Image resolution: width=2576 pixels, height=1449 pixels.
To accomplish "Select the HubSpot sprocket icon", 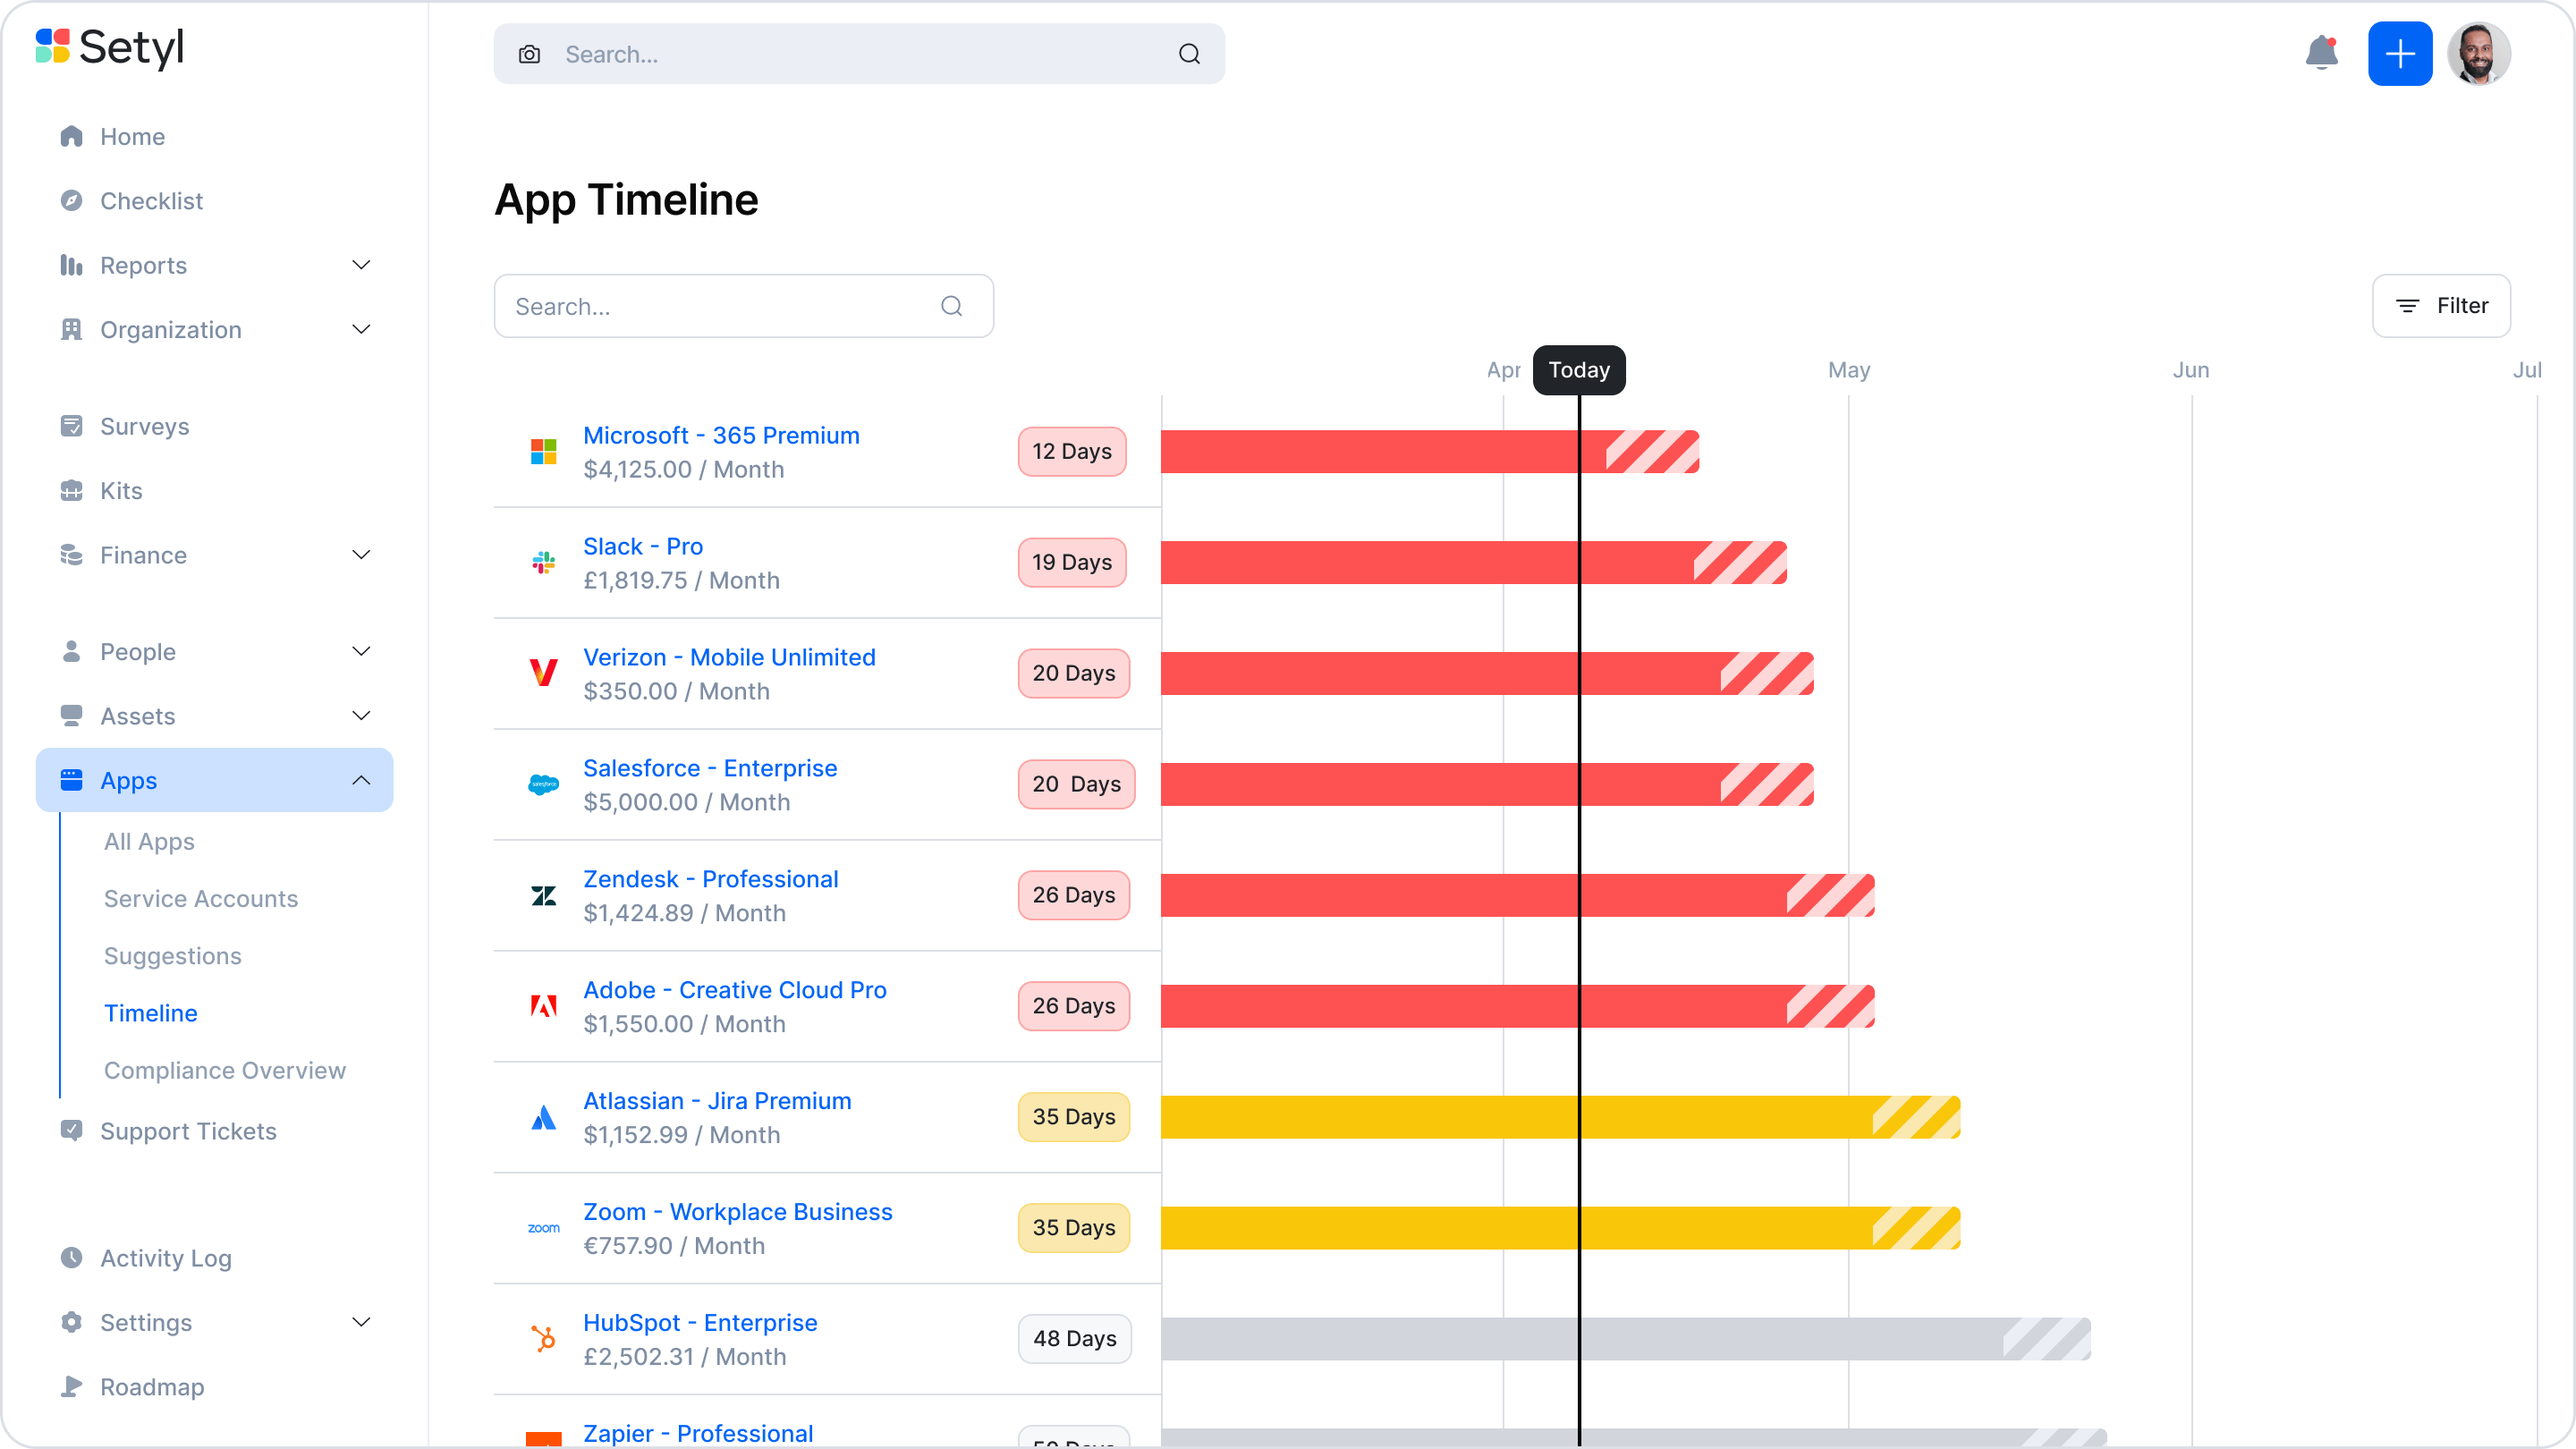I will pyautogui.click(x=543, y=1338).
